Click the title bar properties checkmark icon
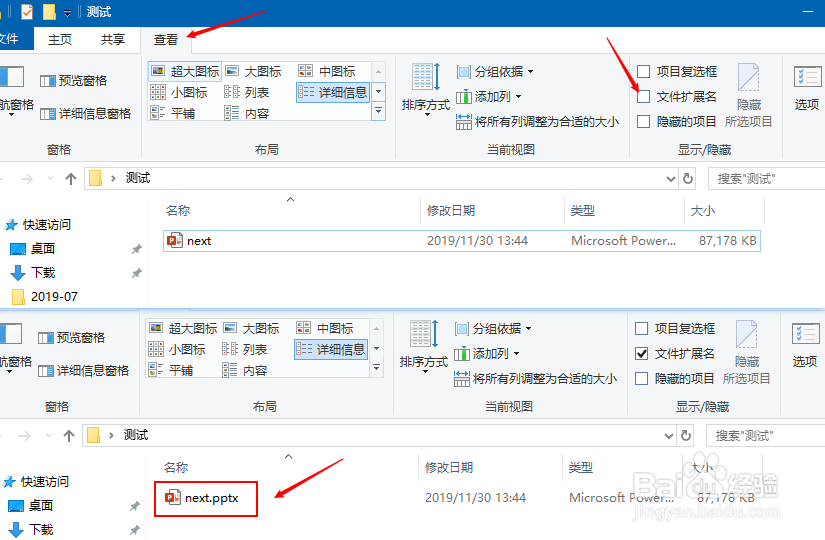This screenshot has height=540, width=825. (27, 12)
